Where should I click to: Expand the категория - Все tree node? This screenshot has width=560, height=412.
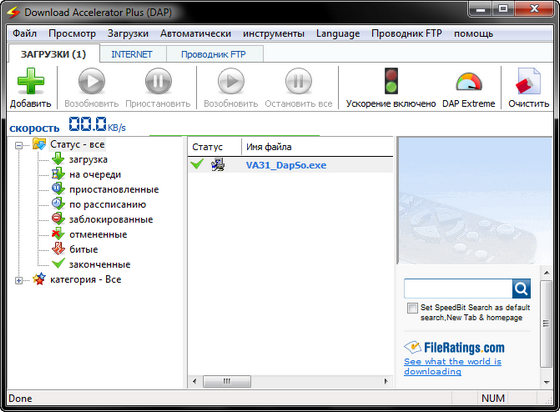(x=19, y=281)
